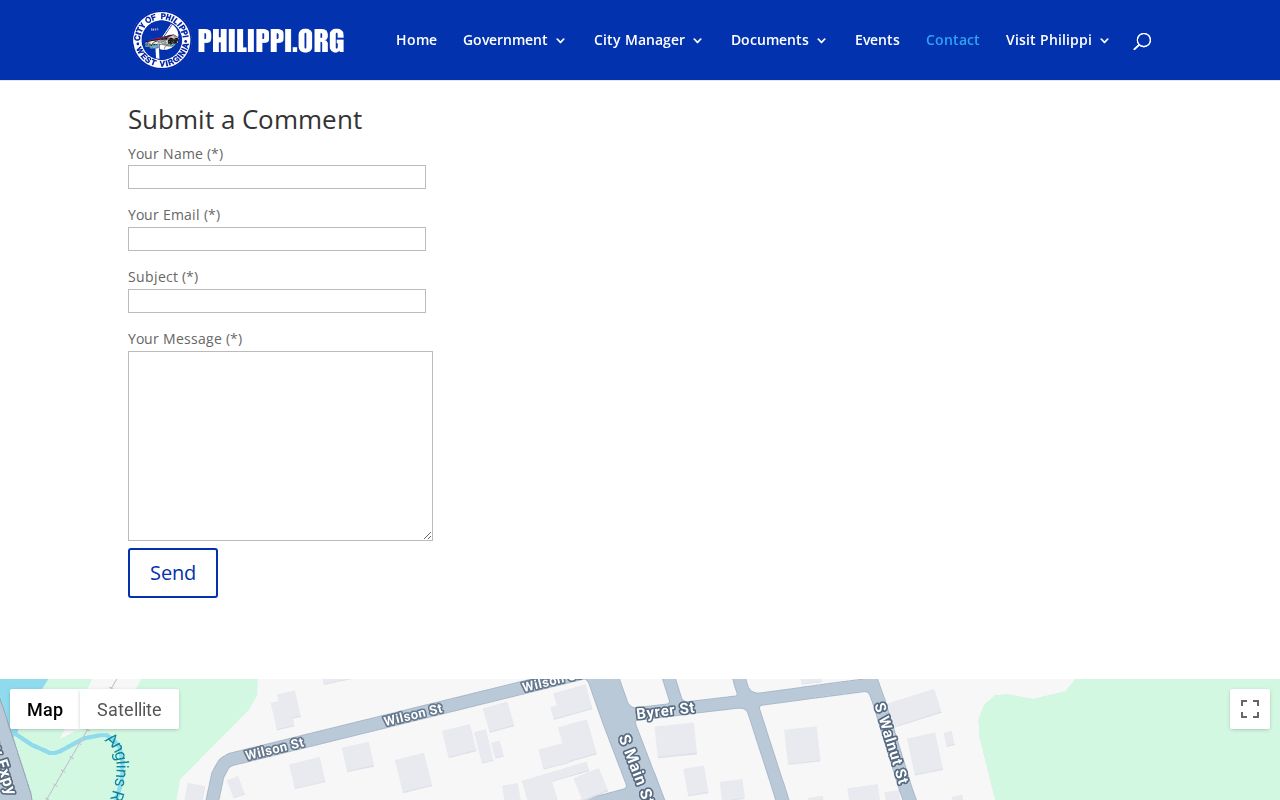This screenshot has width=1280, height=800.
Task: Go to the Home page
Action: point(416,40)
